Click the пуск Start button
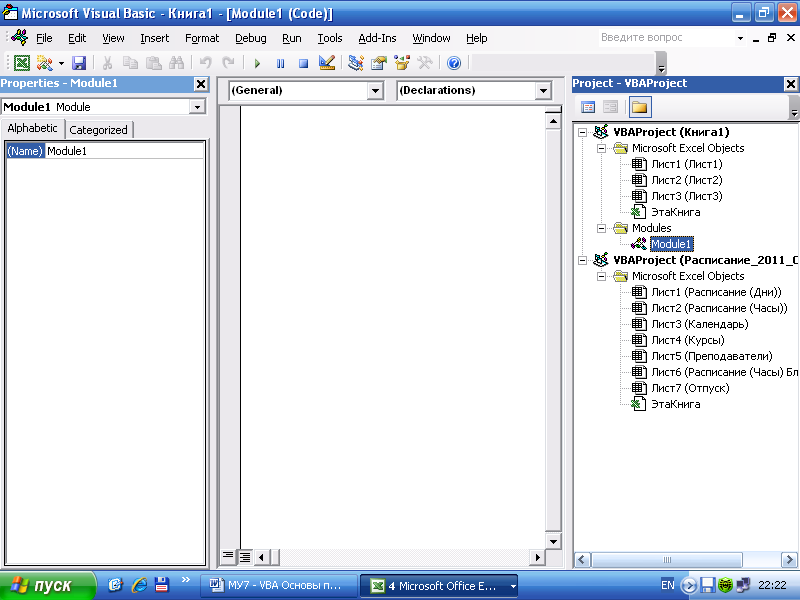Image resolution: width=800 pixels, height=600 pixels. click(x=47, y=585)
